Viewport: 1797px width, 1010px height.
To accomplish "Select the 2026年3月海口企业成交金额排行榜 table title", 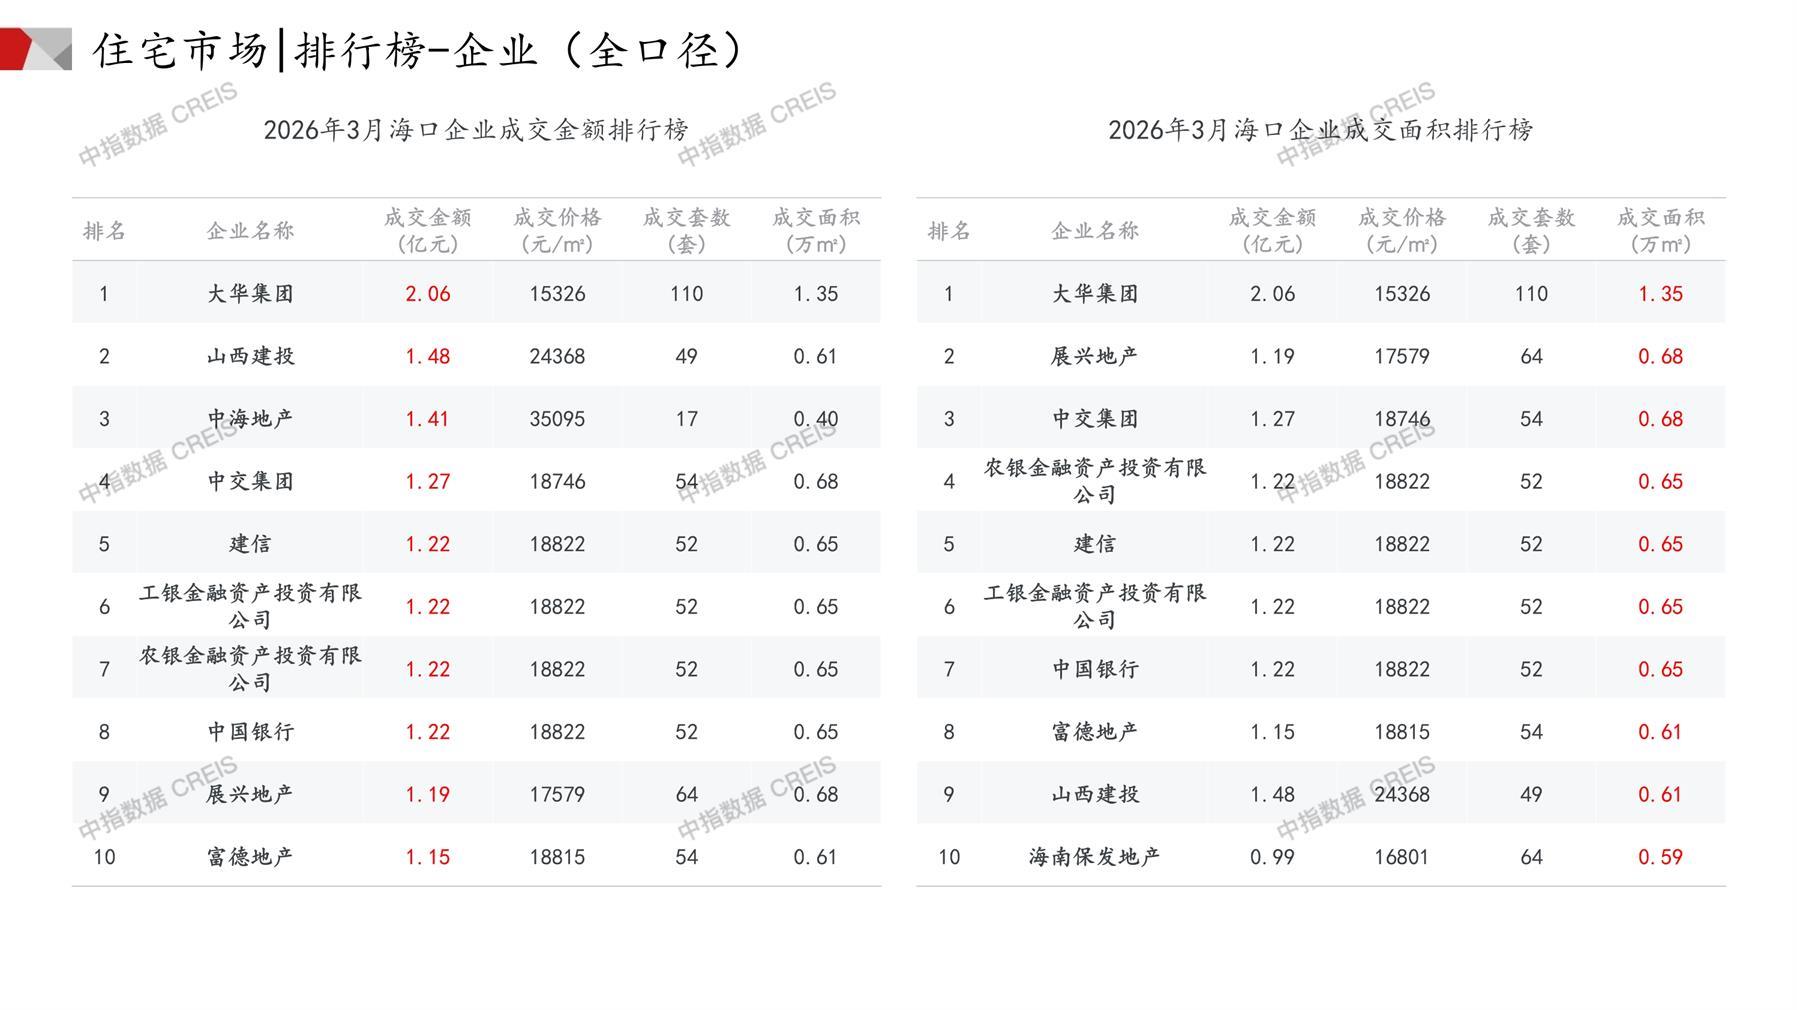I will pos(476,130).
